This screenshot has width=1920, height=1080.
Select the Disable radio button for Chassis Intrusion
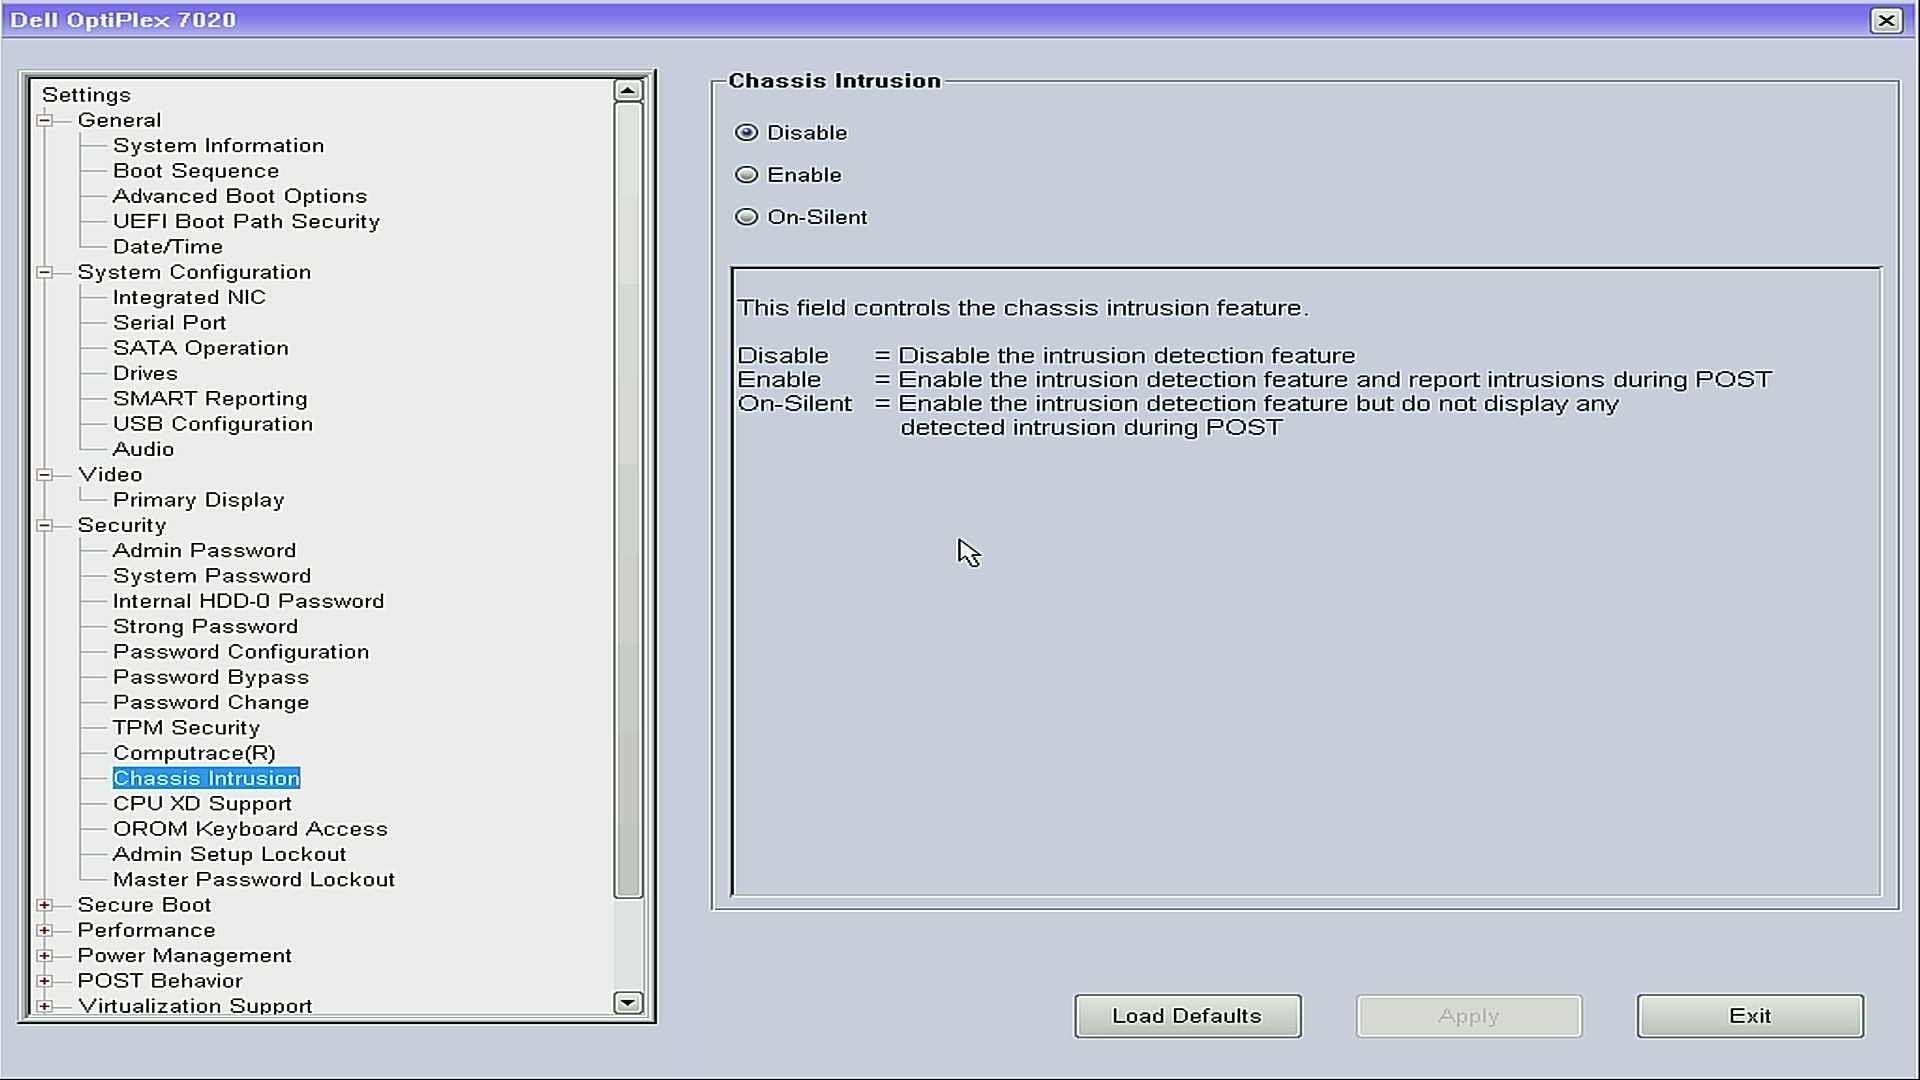click(x=746, y=132)
